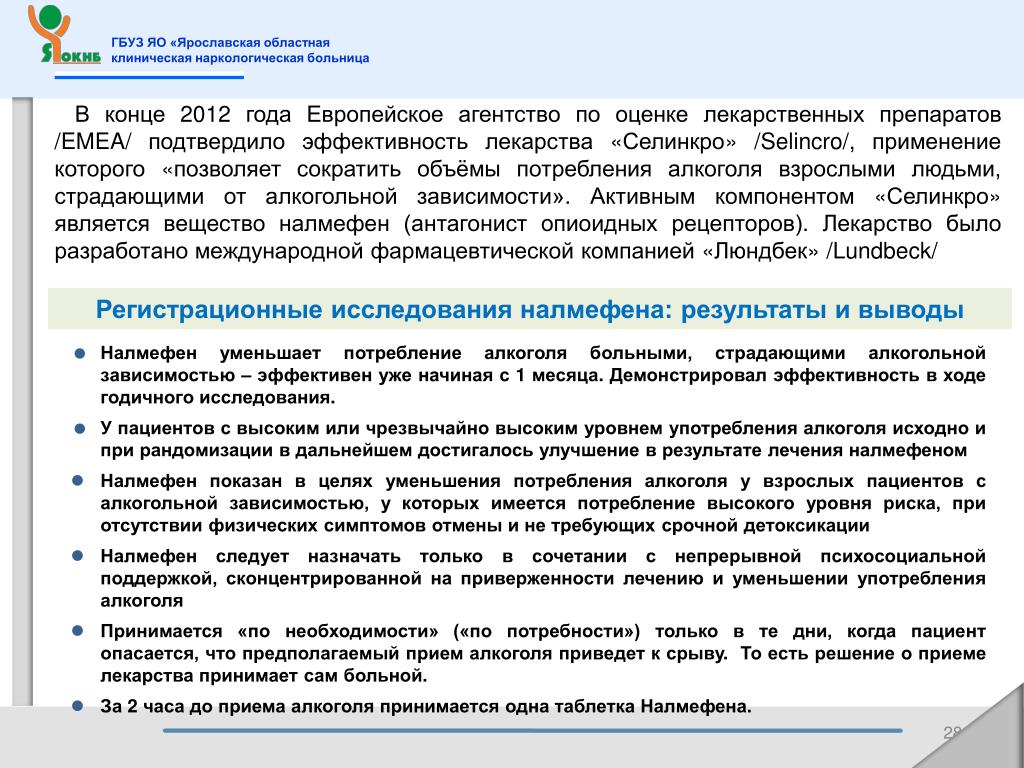Click the slide page number 28
This screenshot has width=1024, height=768.
(x=953, y=732)
